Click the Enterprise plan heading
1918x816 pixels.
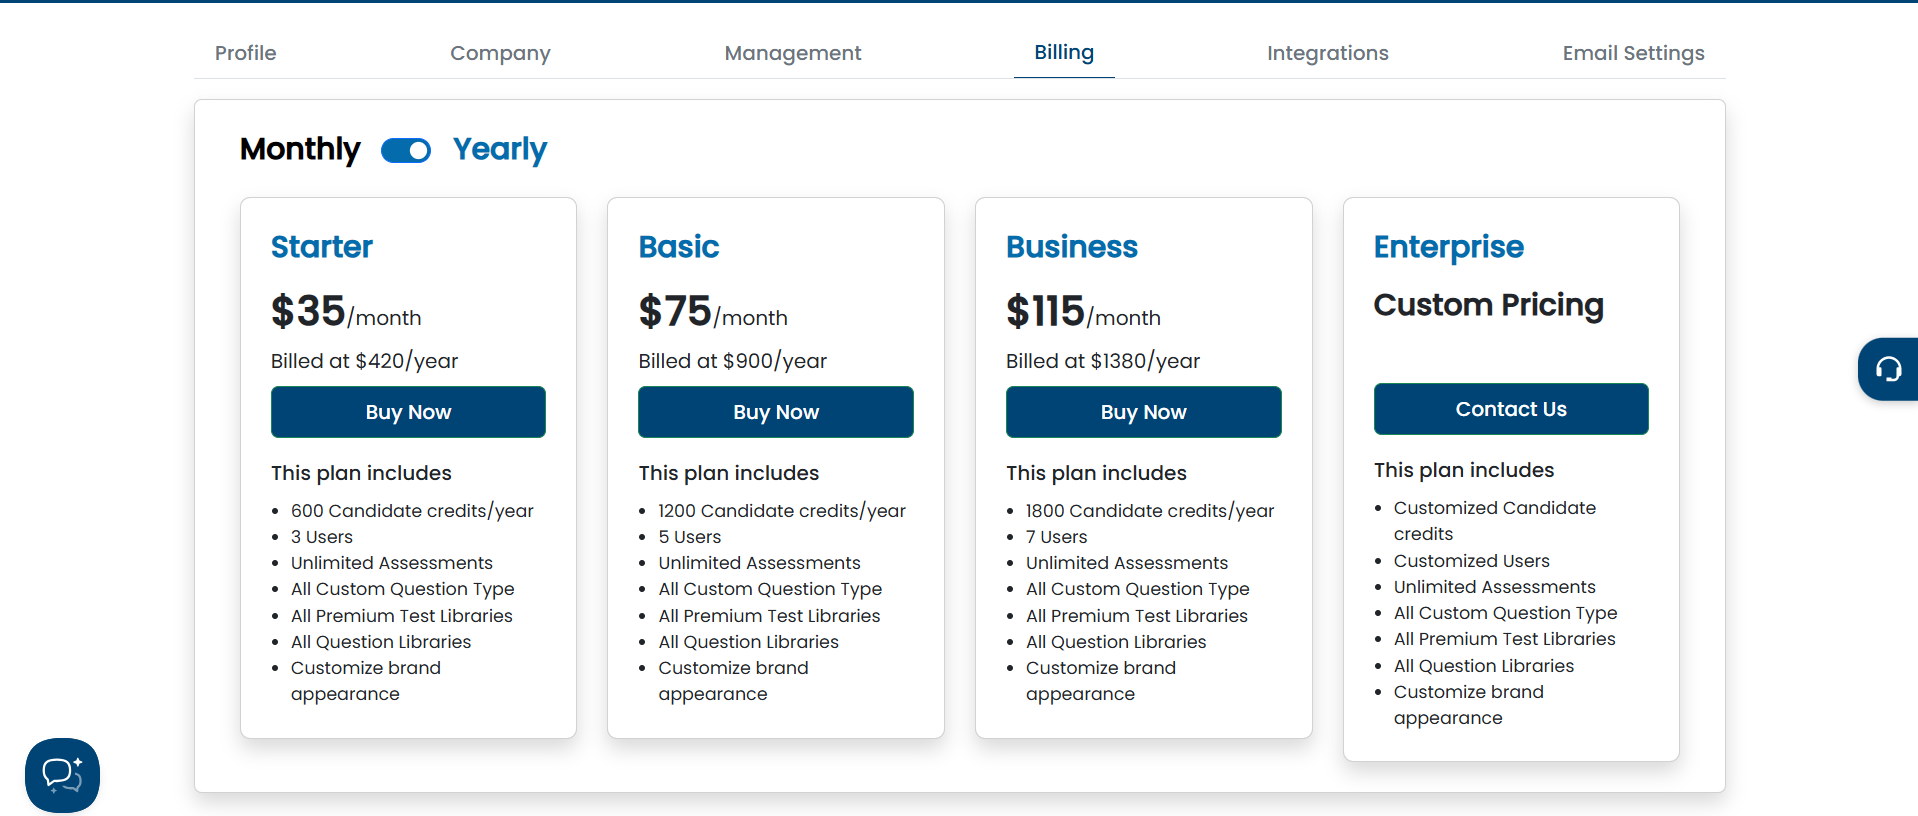coord(1448,247)
